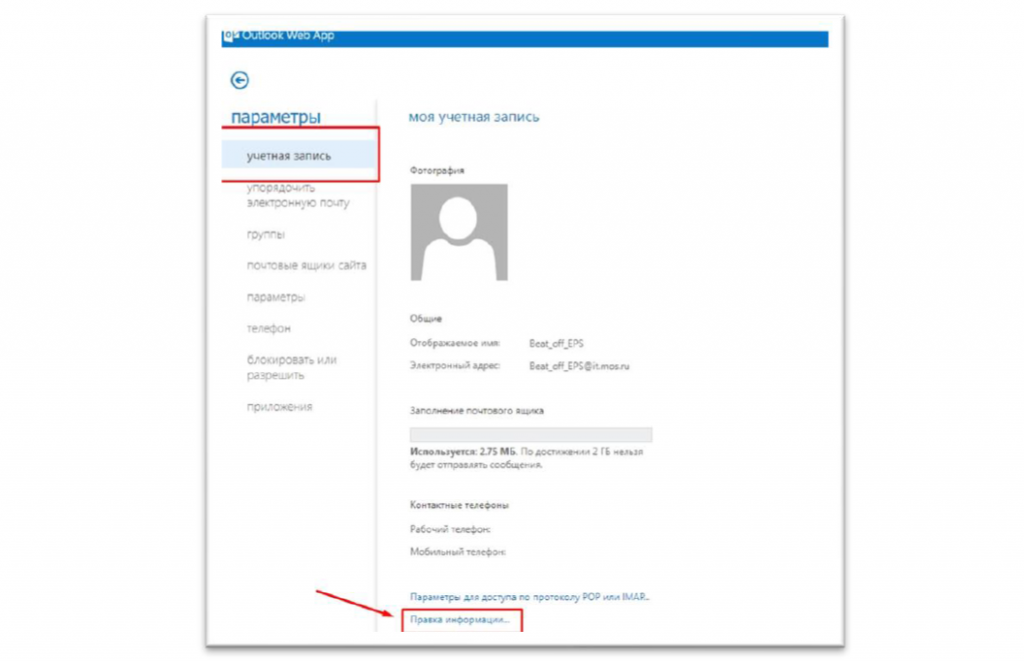This screenshot has width=1024, height=661.
Task: Go to 'группы' settings
Action: (266, 234)
